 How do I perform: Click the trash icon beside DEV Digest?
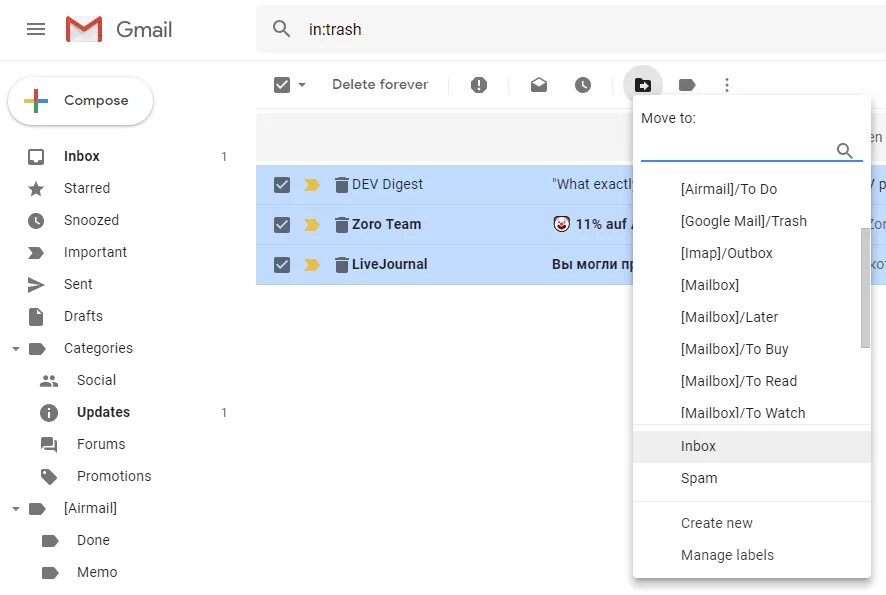[341, 185]
